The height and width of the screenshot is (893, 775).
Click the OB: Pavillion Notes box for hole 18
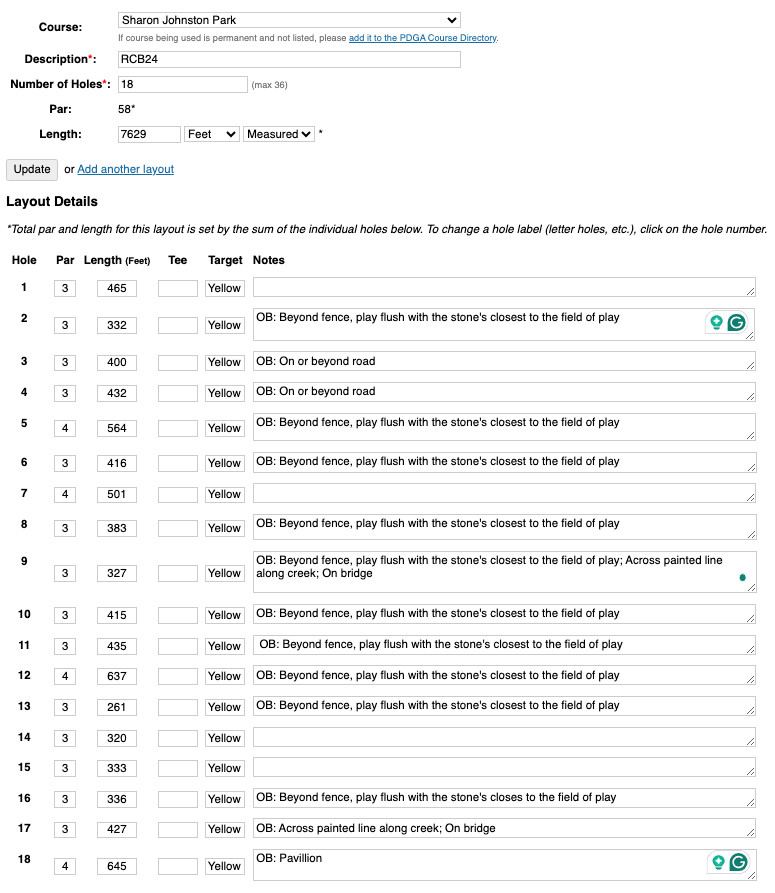point(505,865)
